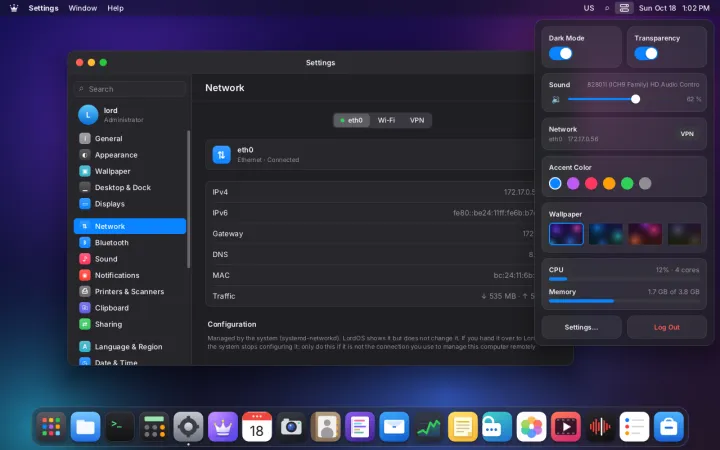Switch to the eth0 tab
Viewport: 720px width, 450px height.
coord(352,120)
